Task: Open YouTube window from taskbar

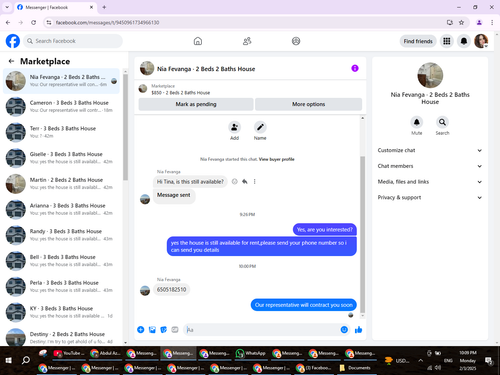Action: (70, 353)
